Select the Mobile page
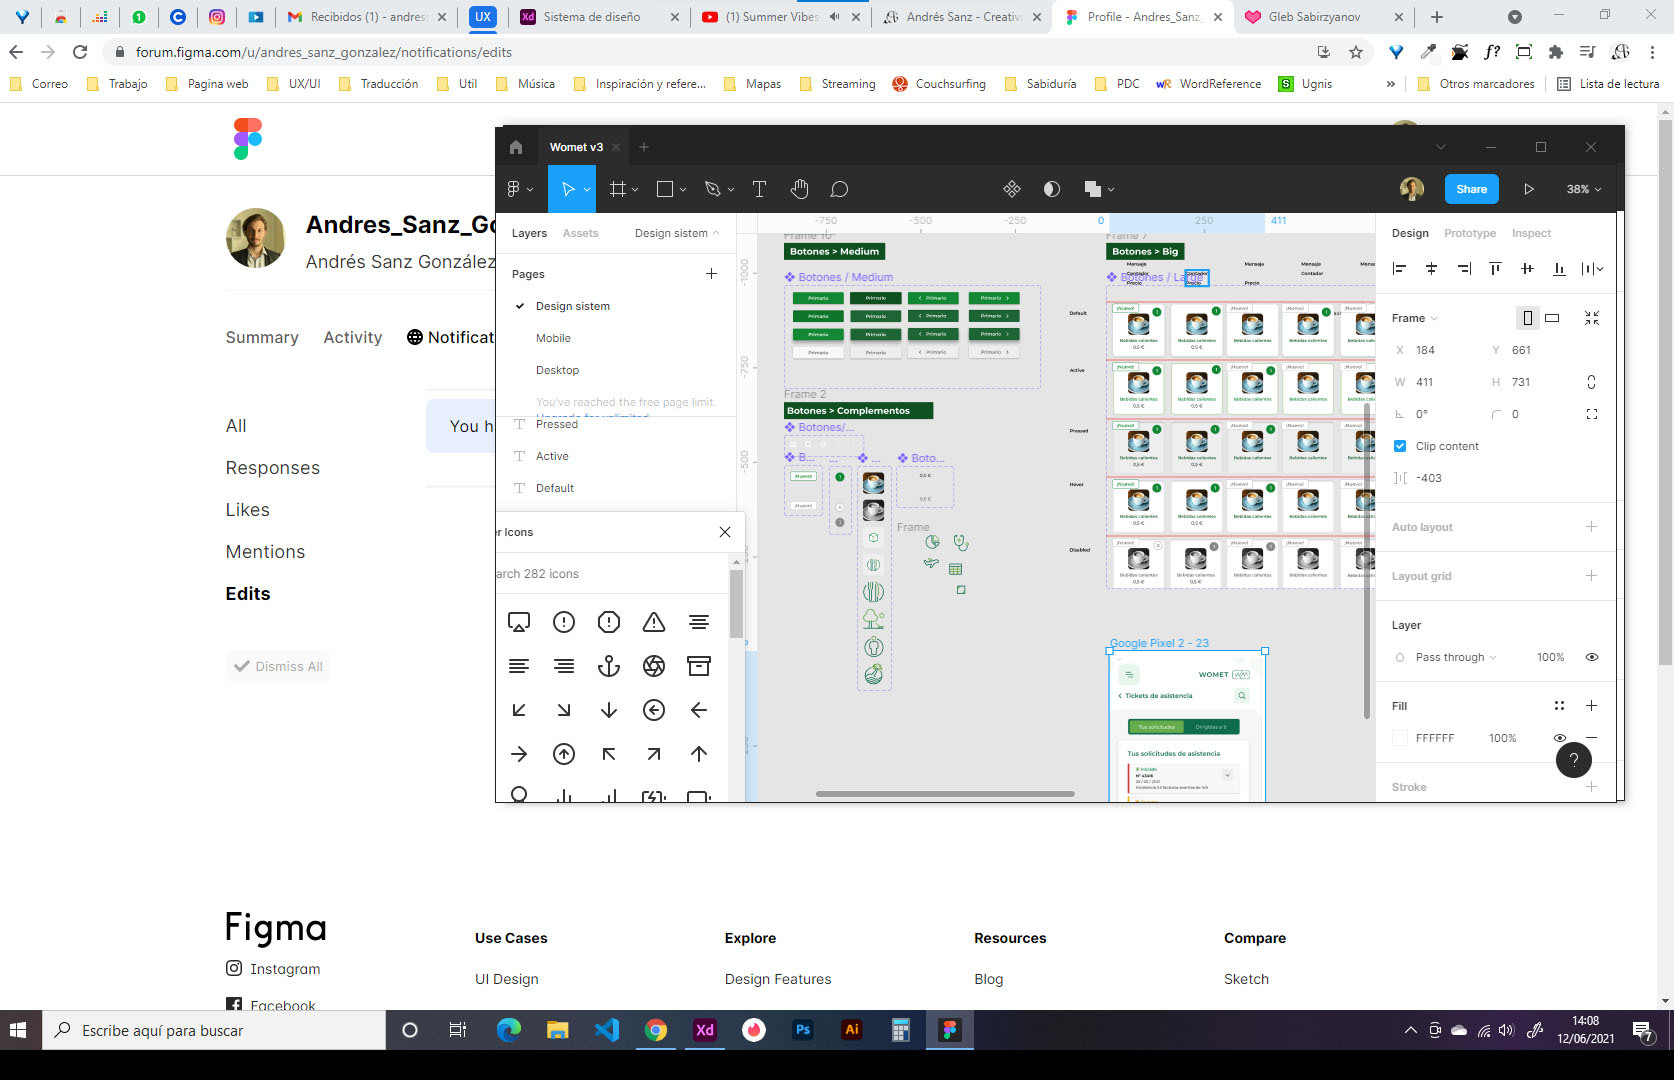 coord(553,338)
